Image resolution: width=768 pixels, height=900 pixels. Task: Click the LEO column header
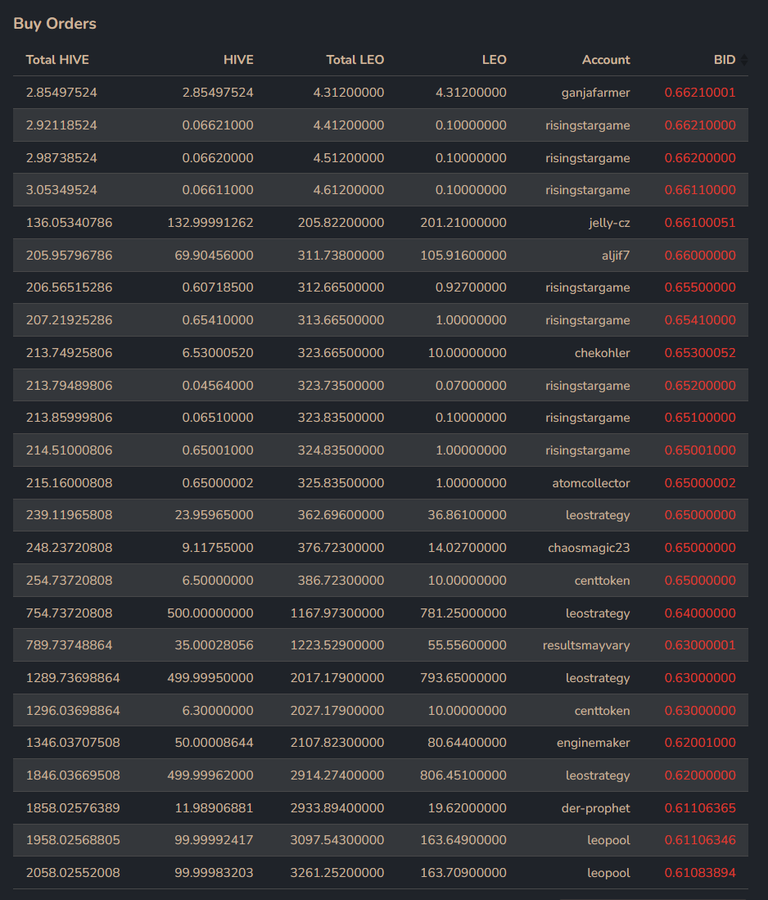(x=494, y=60)
